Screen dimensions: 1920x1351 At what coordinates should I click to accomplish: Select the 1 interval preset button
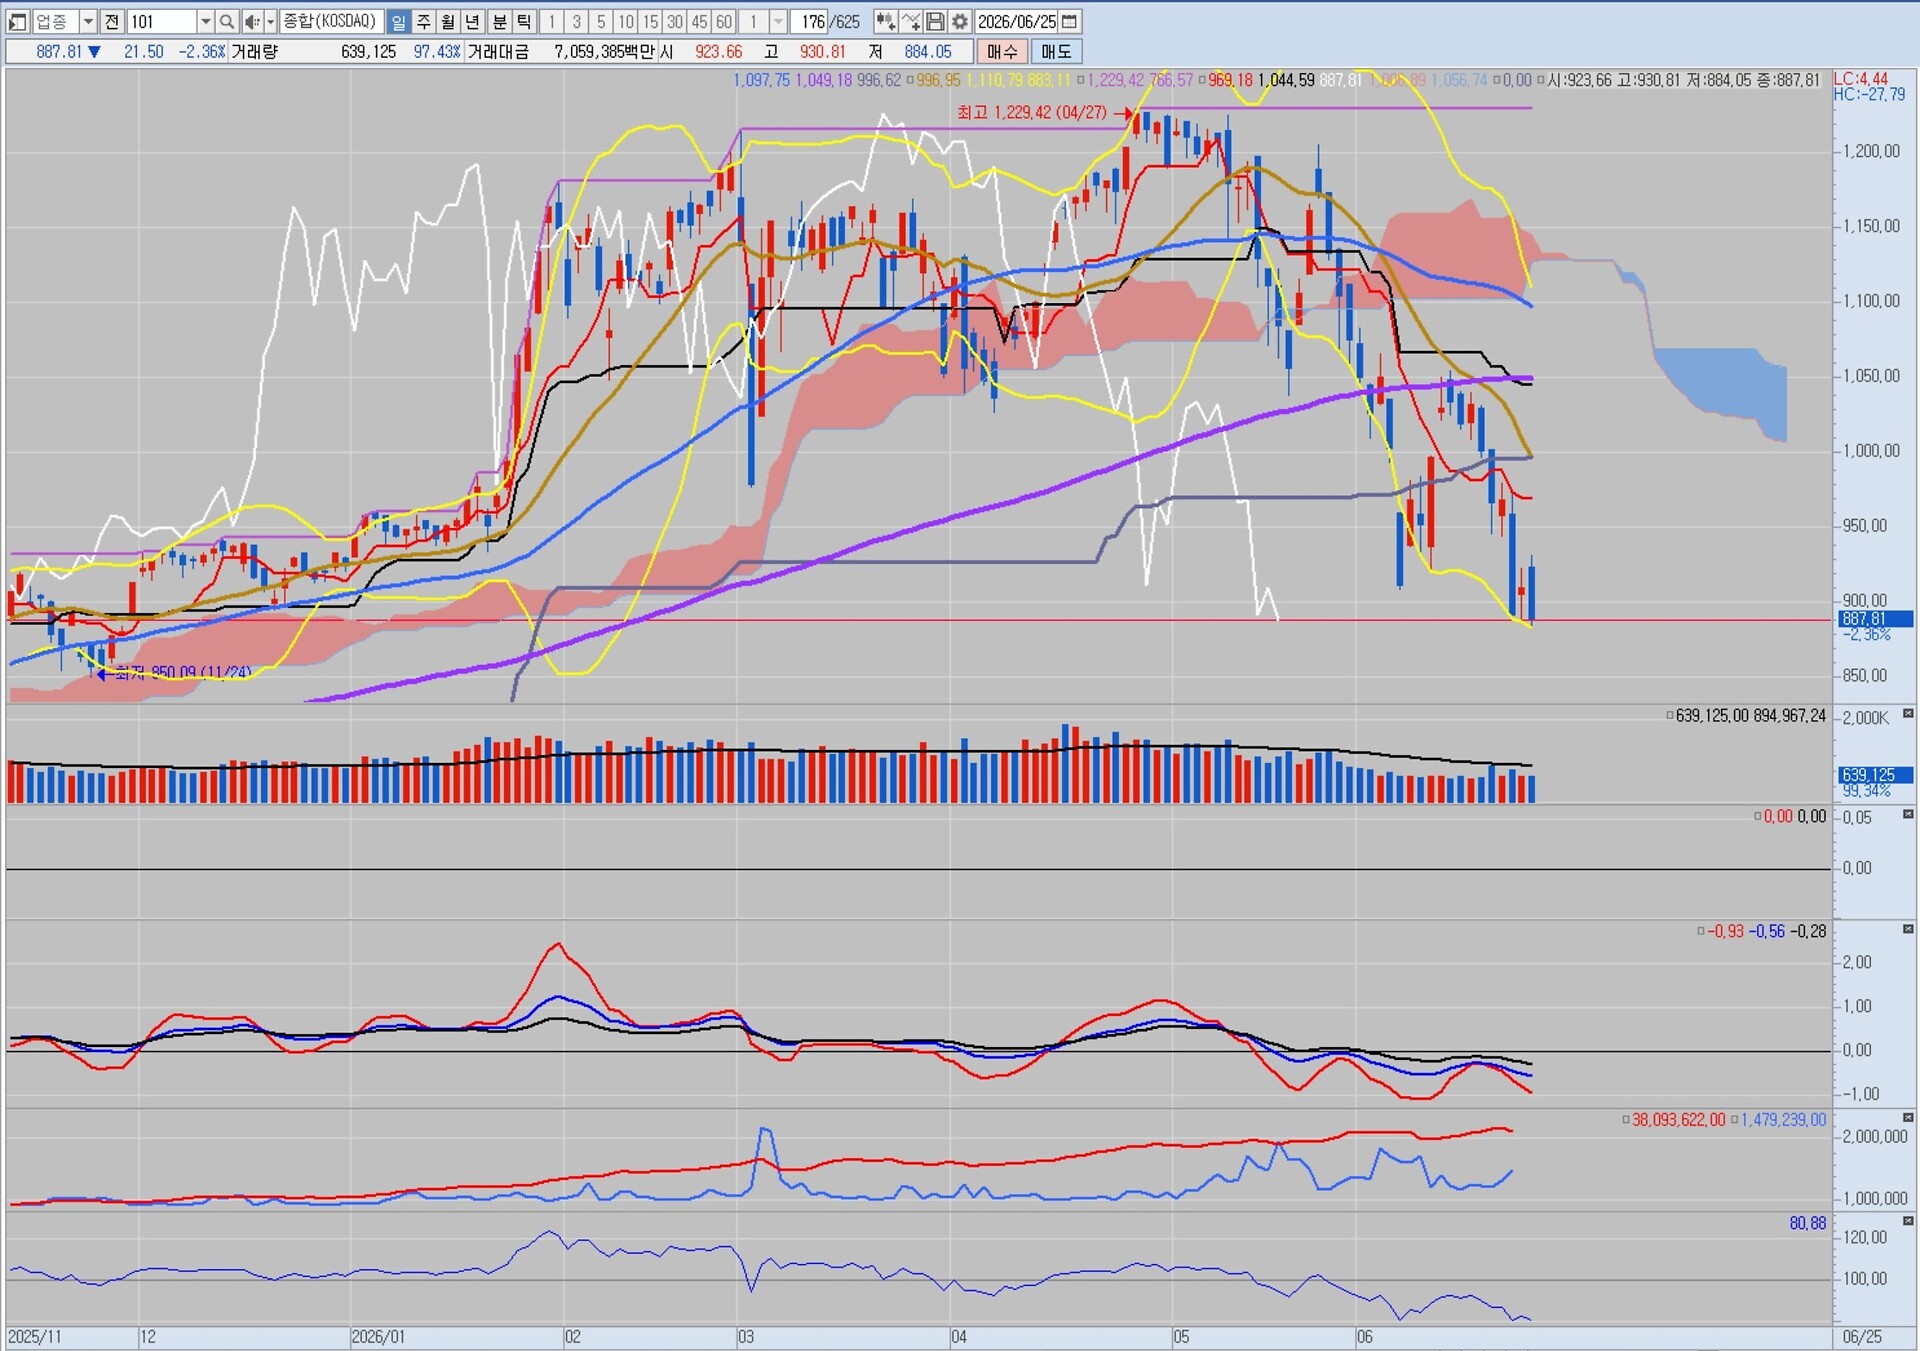(551, 21)
